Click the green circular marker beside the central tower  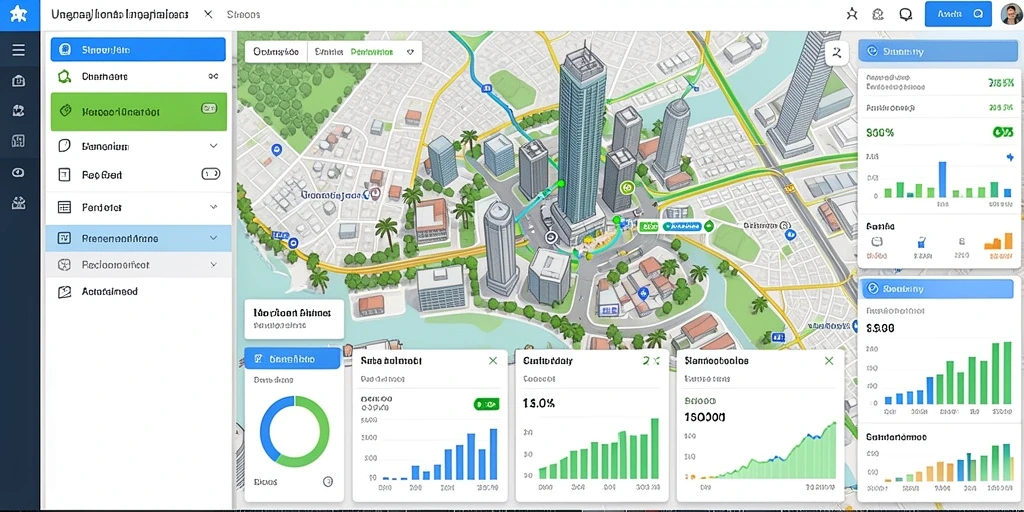click(x=627, y=187)
